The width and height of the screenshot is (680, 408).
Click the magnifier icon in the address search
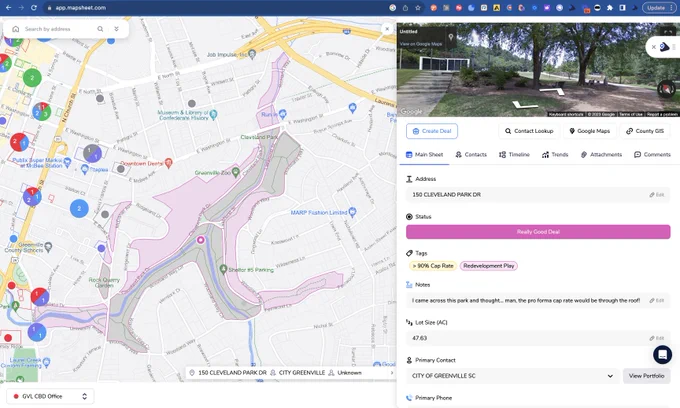[x=100, y=29]
